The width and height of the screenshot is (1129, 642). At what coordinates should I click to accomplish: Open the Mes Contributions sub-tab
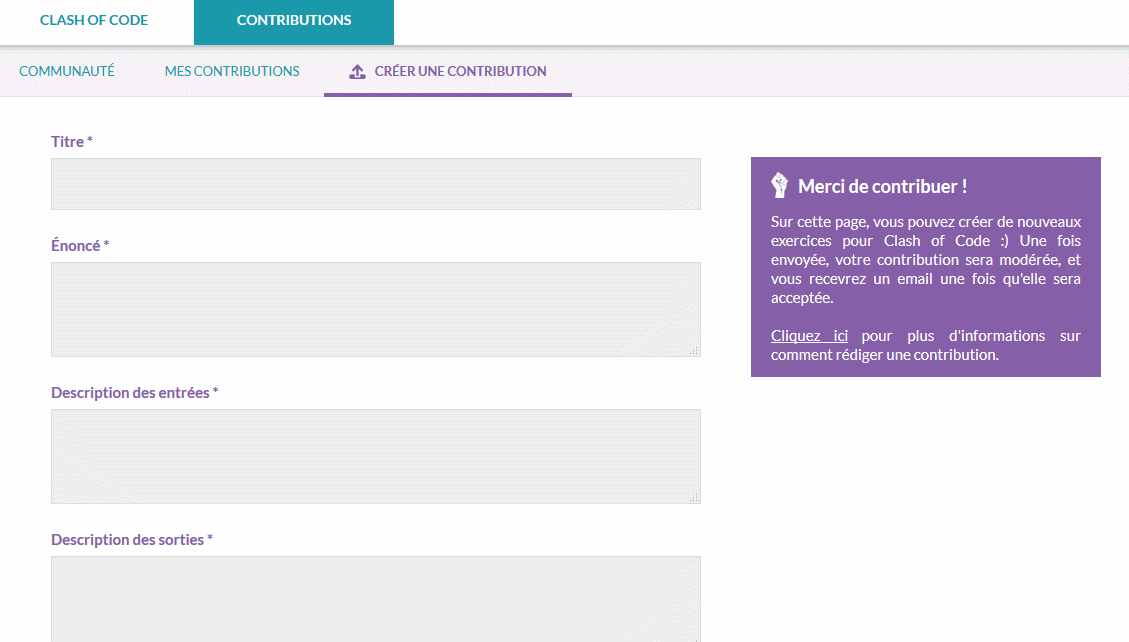pyautogui.click(x=232, y=71)
